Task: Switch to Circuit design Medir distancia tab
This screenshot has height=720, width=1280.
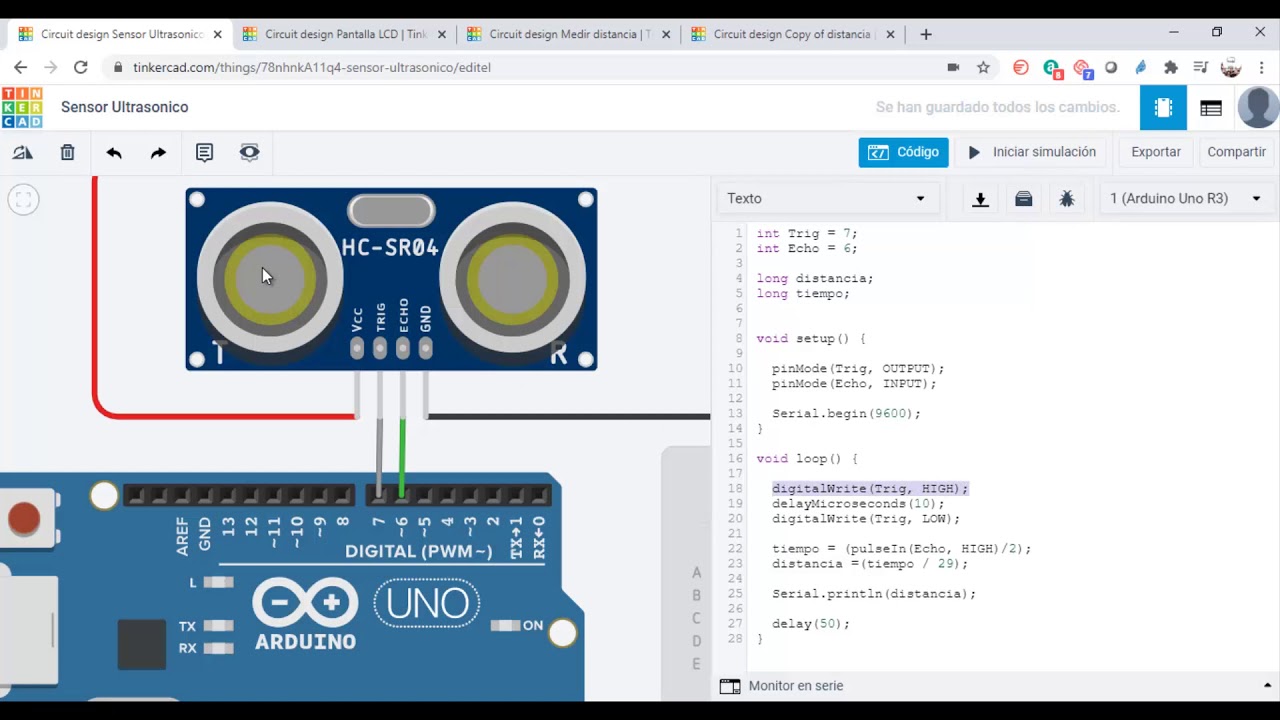Action: point(569,34)
